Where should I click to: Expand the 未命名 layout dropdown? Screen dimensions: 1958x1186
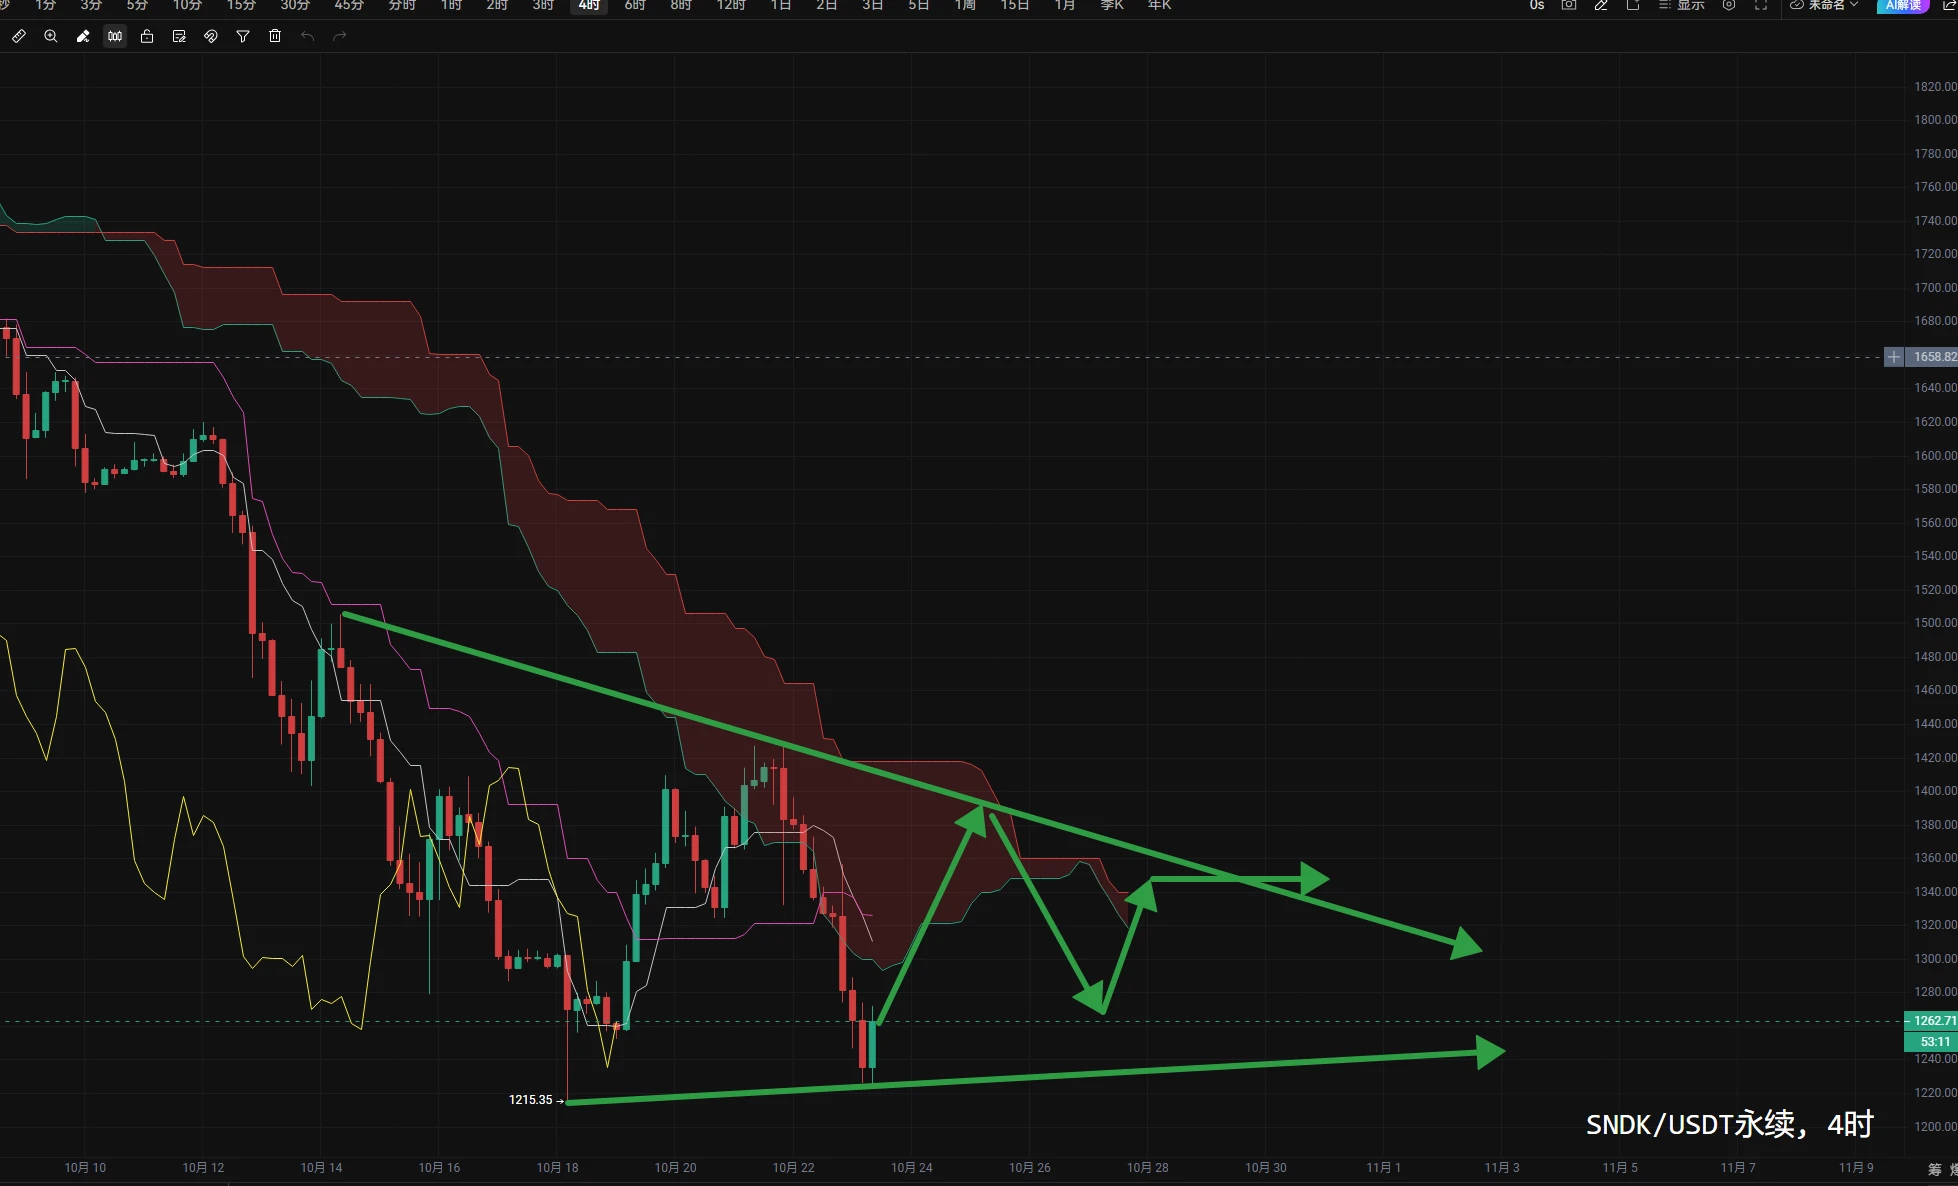point(1824,5)
